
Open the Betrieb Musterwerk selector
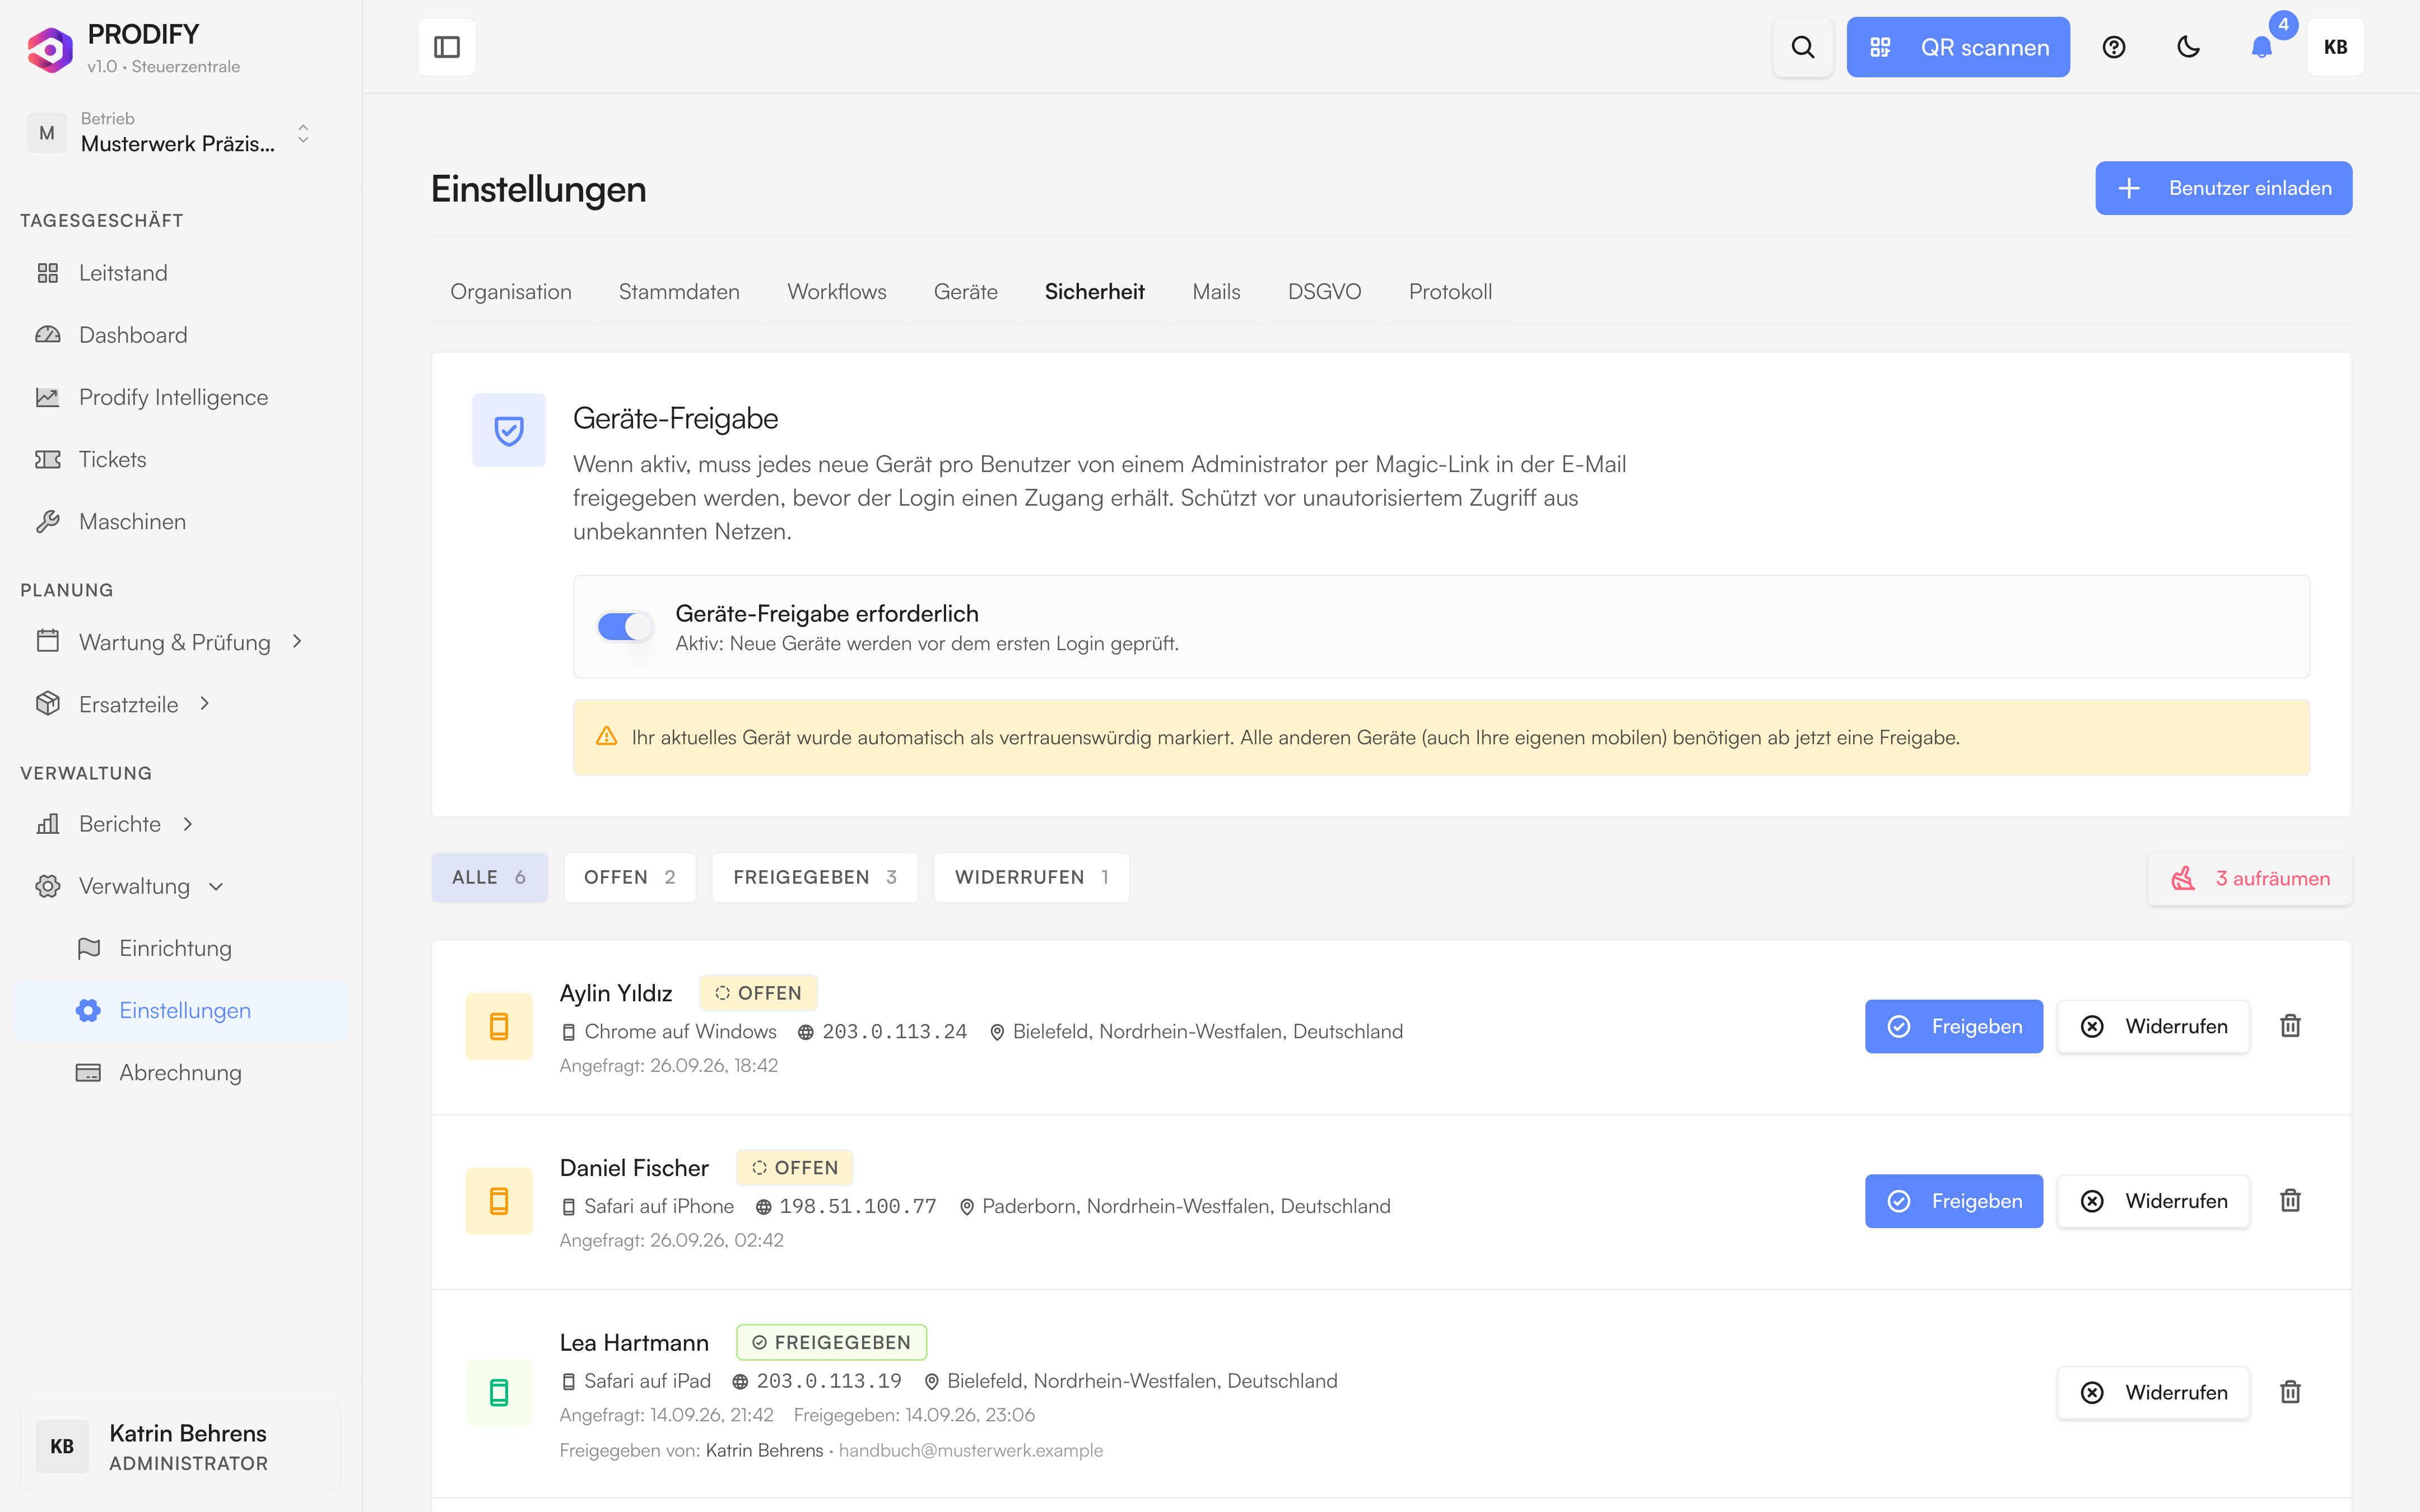pos(170,133)
